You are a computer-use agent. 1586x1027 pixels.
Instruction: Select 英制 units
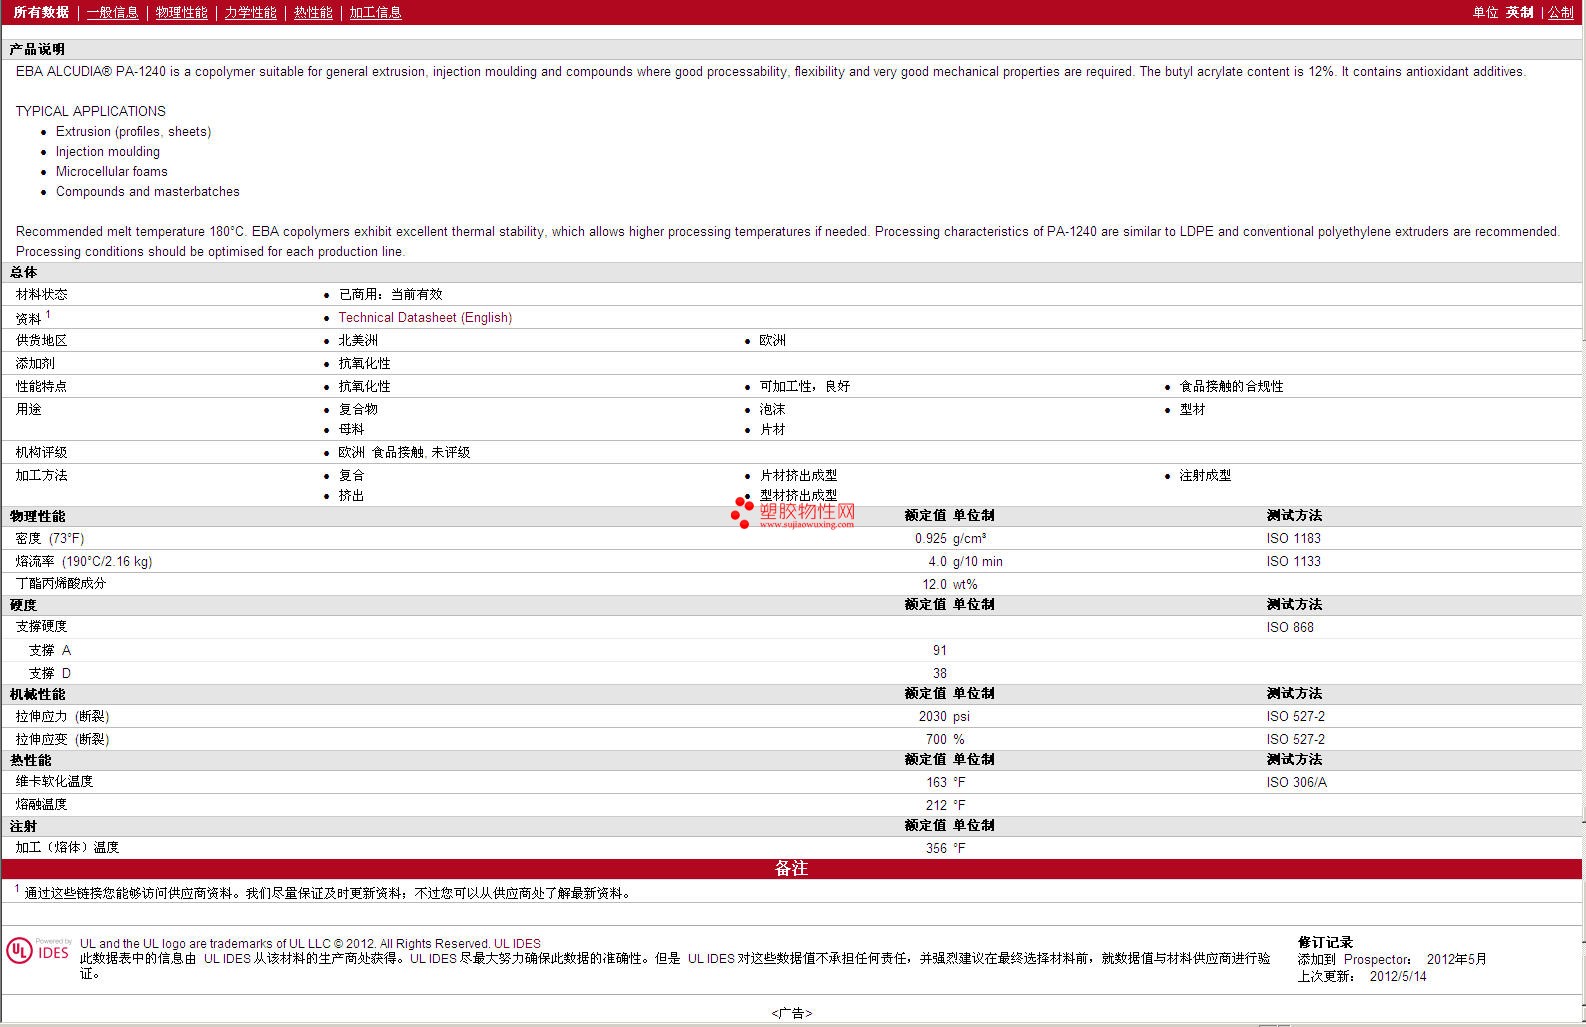(1519, 12)
